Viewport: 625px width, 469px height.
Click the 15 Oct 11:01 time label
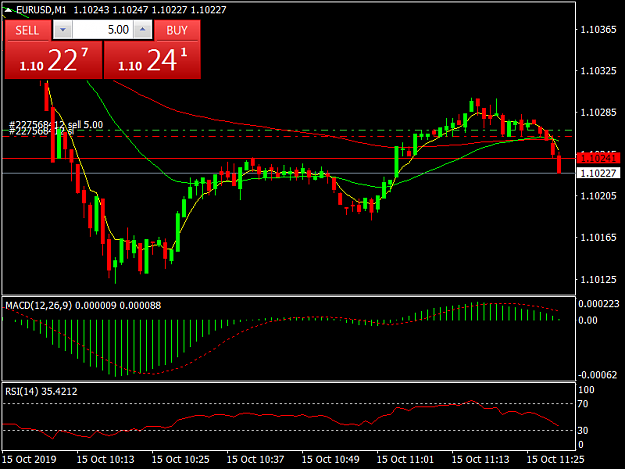405,459
